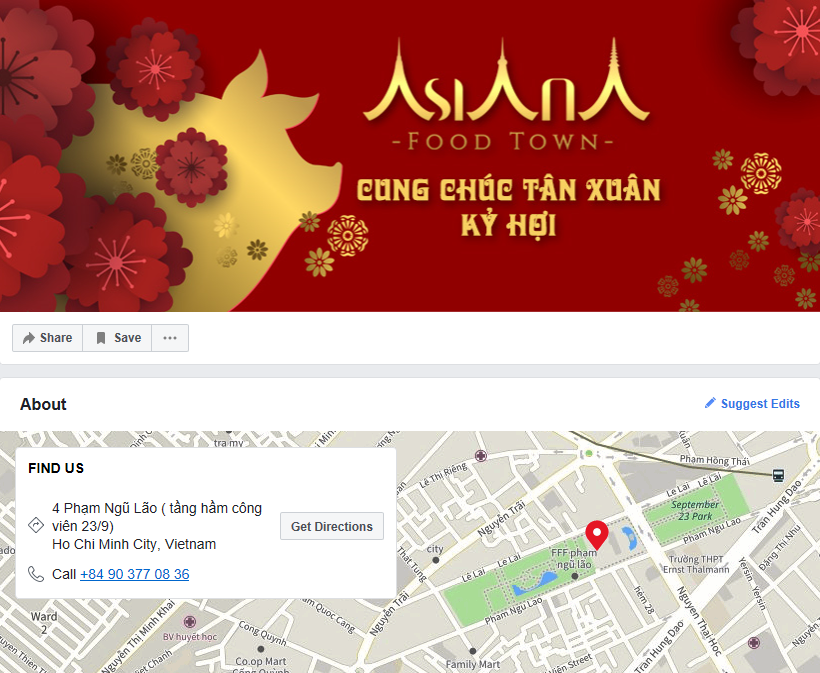This screenshot has height=673, width=820.
Task: Click Get Directions button
Action: tap(332, 526)
